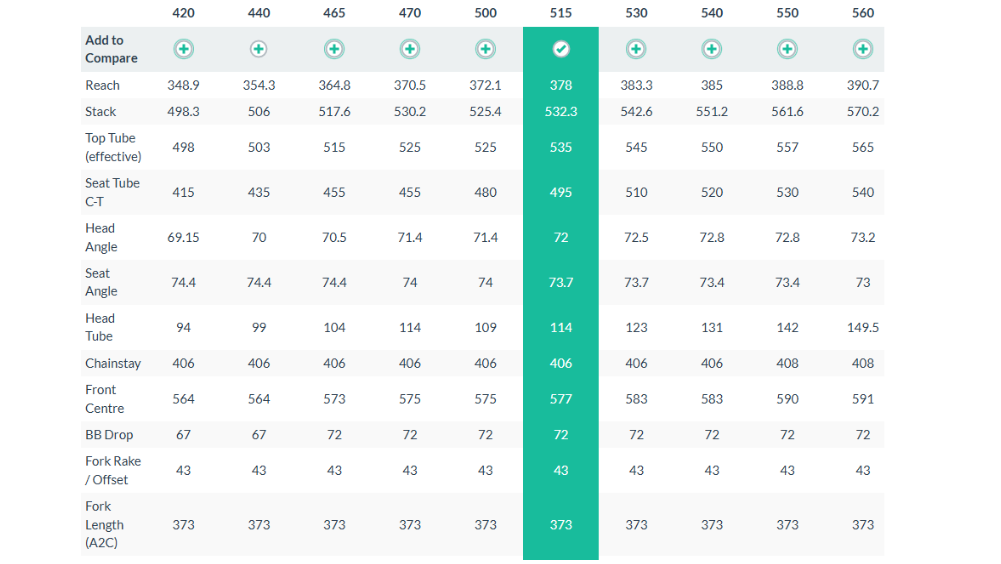The image size is (1001, 564).
Task: Select the highlighted Stack value 532.3
Action: [x=561, y=111]
